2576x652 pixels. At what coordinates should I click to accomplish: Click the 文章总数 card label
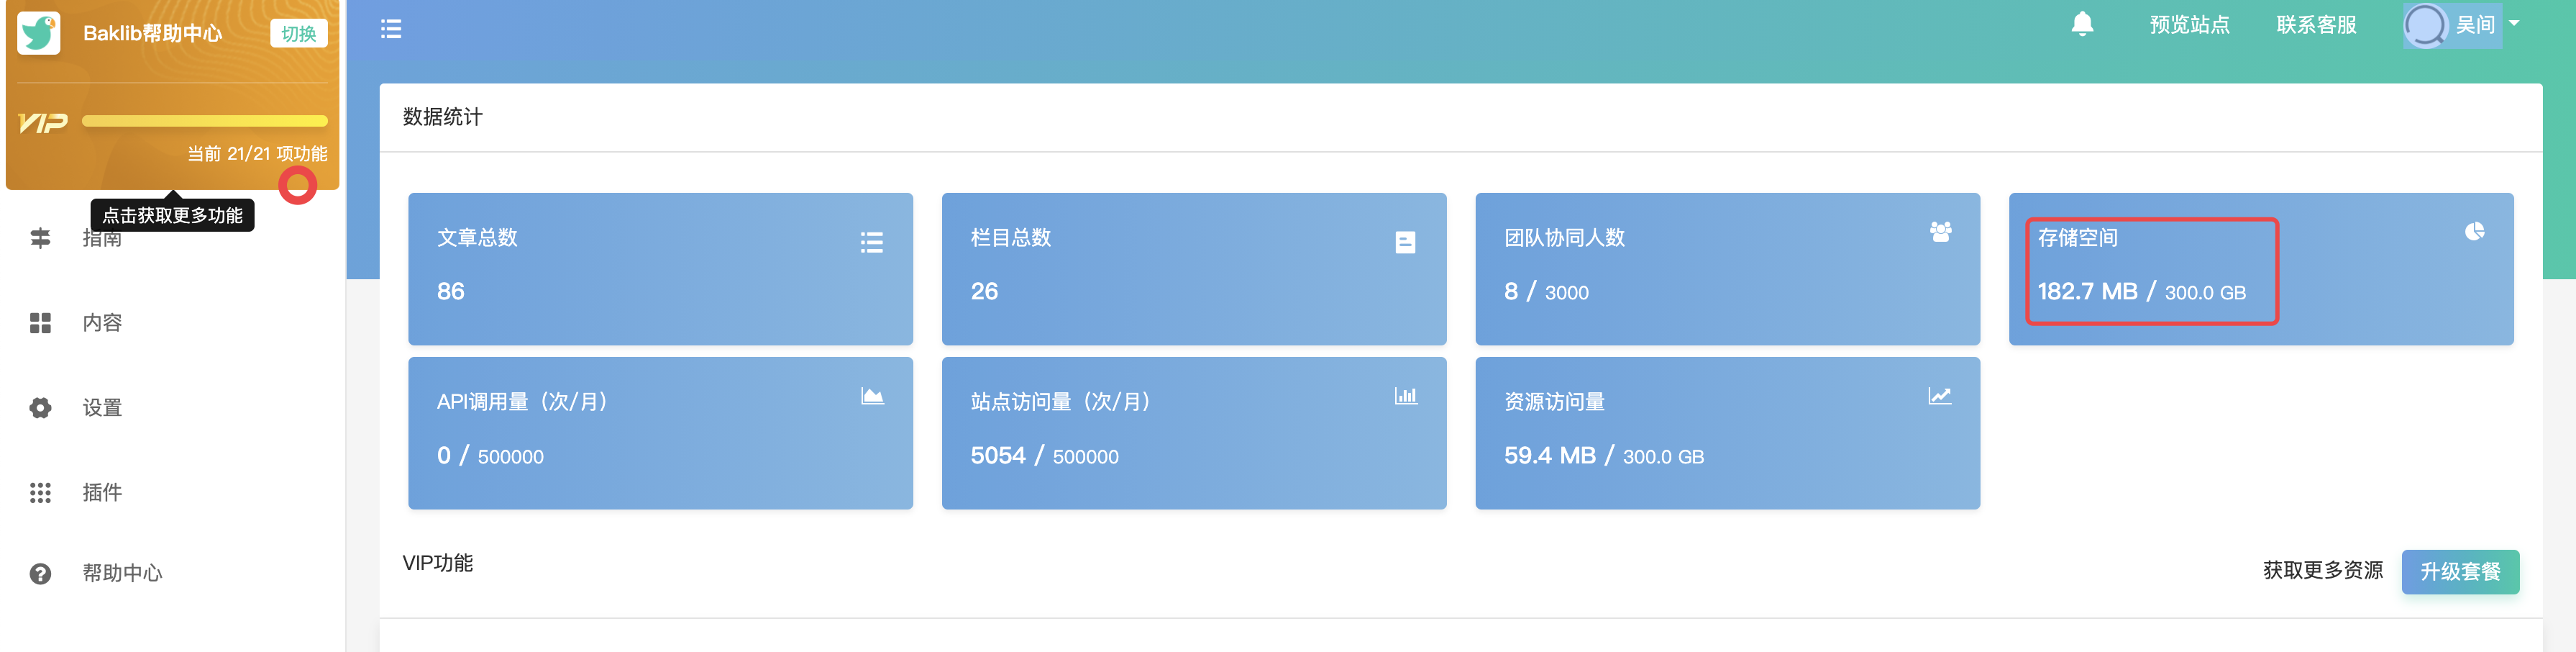coord(477,238)
